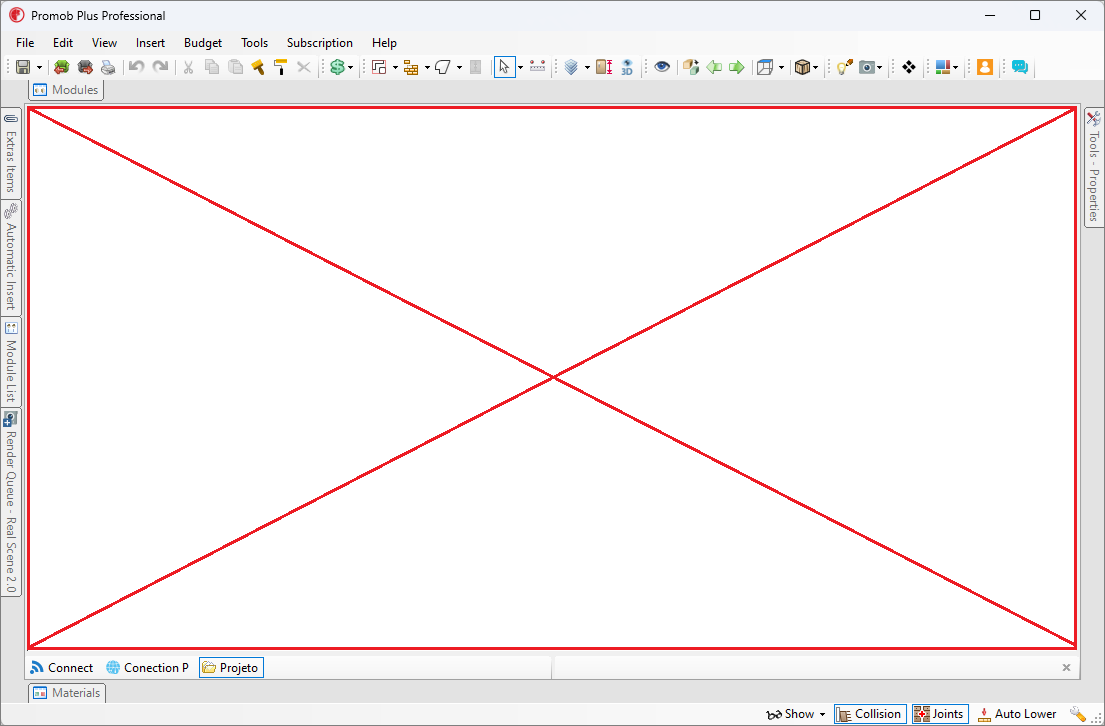Open the Tools menu
1105x726 pixels.
(x=254, y=43)
